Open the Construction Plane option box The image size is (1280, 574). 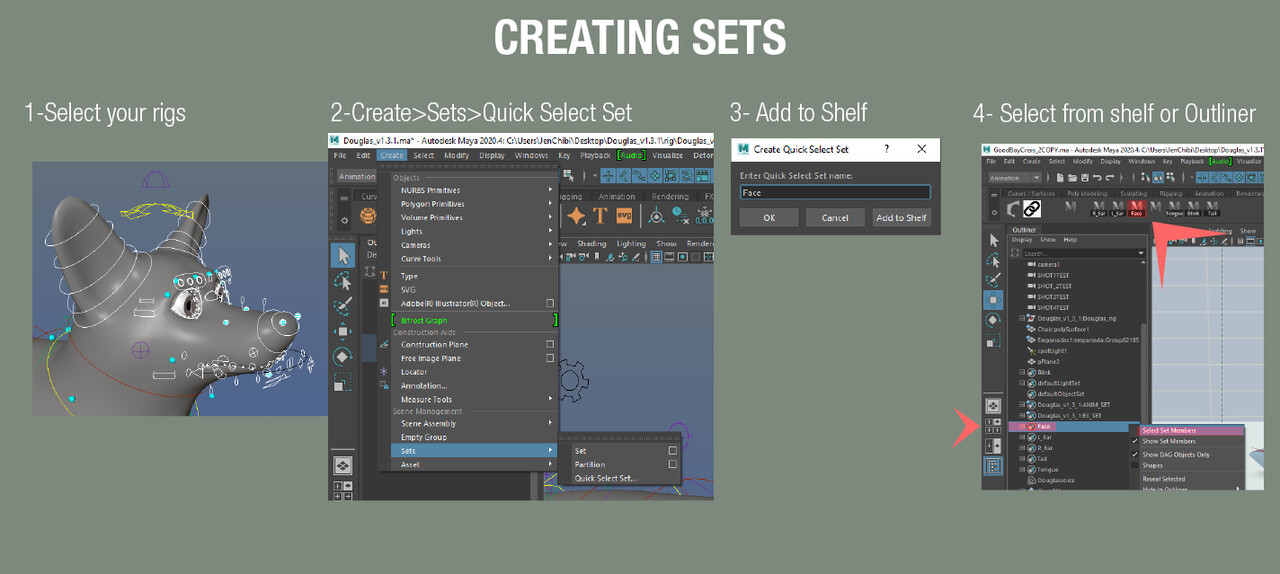[x=550, y=344]
